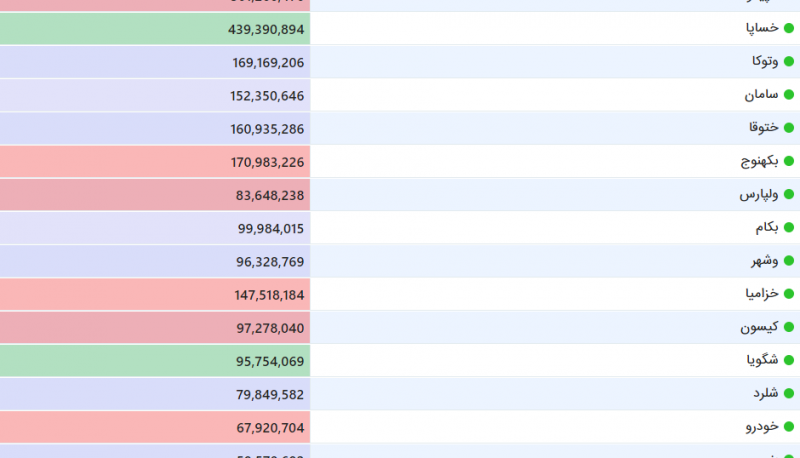Select the value 439,390,894

[266, 30]
